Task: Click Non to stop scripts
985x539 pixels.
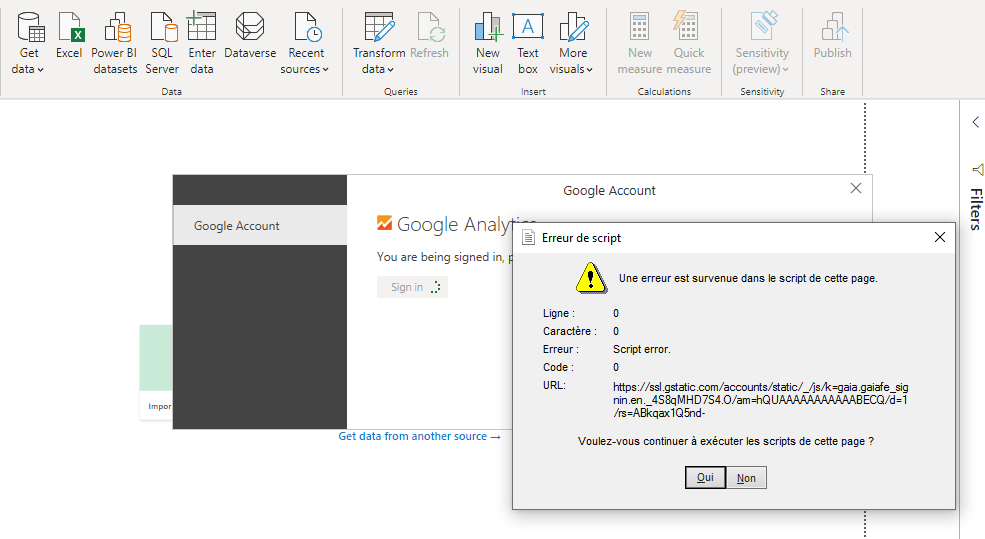Action: (x=746, y=478)
